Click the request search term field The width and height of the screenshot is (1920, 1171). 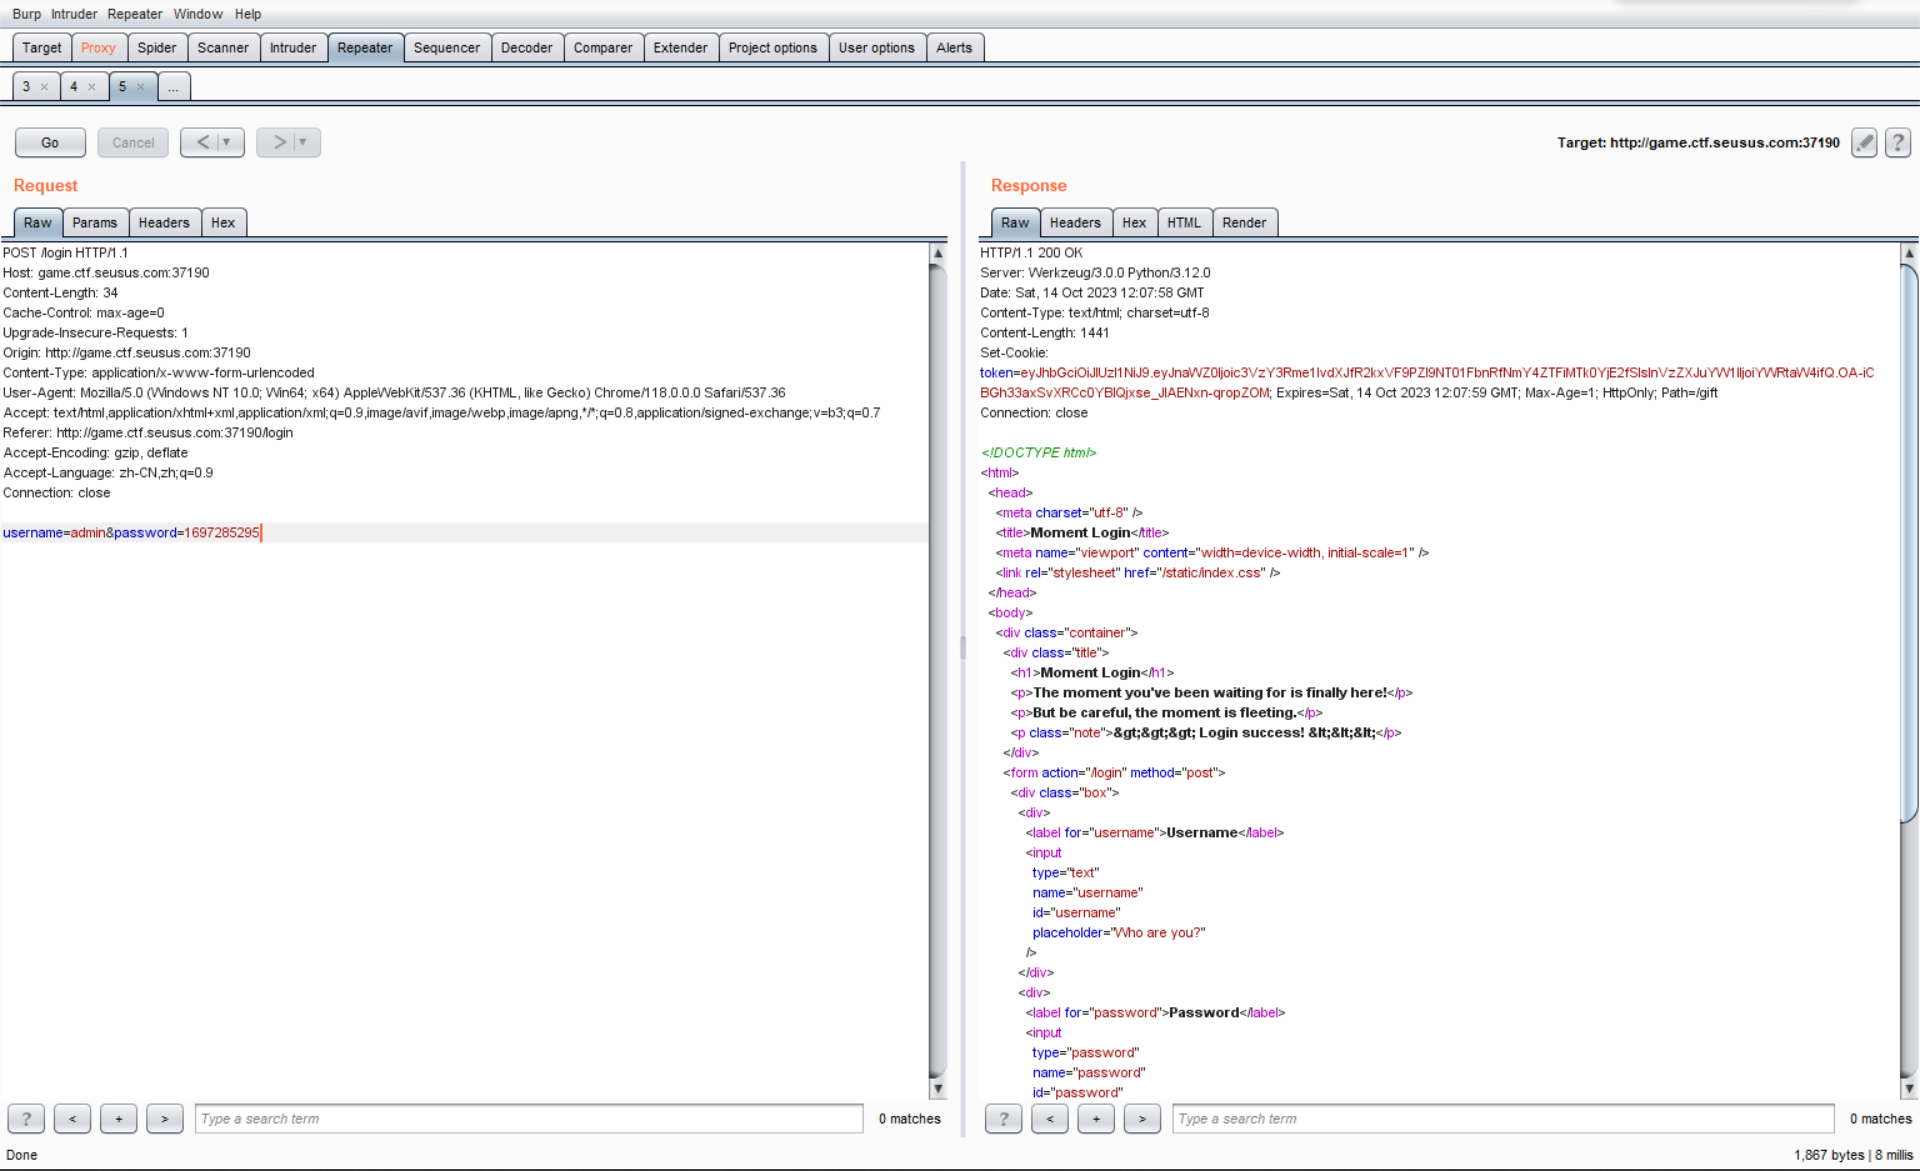point(529,1119)
